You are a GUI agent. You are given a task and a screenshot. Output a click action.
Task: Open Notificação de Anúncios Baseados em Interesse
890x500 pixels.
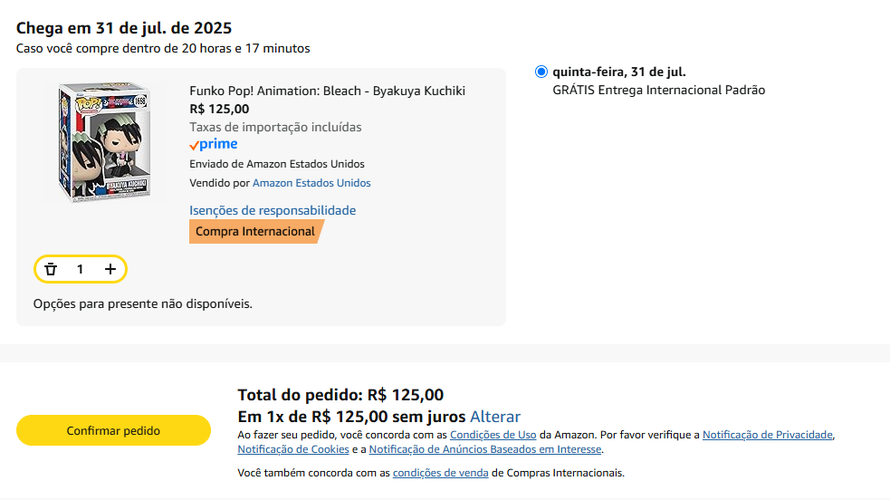tap(485, 450)
